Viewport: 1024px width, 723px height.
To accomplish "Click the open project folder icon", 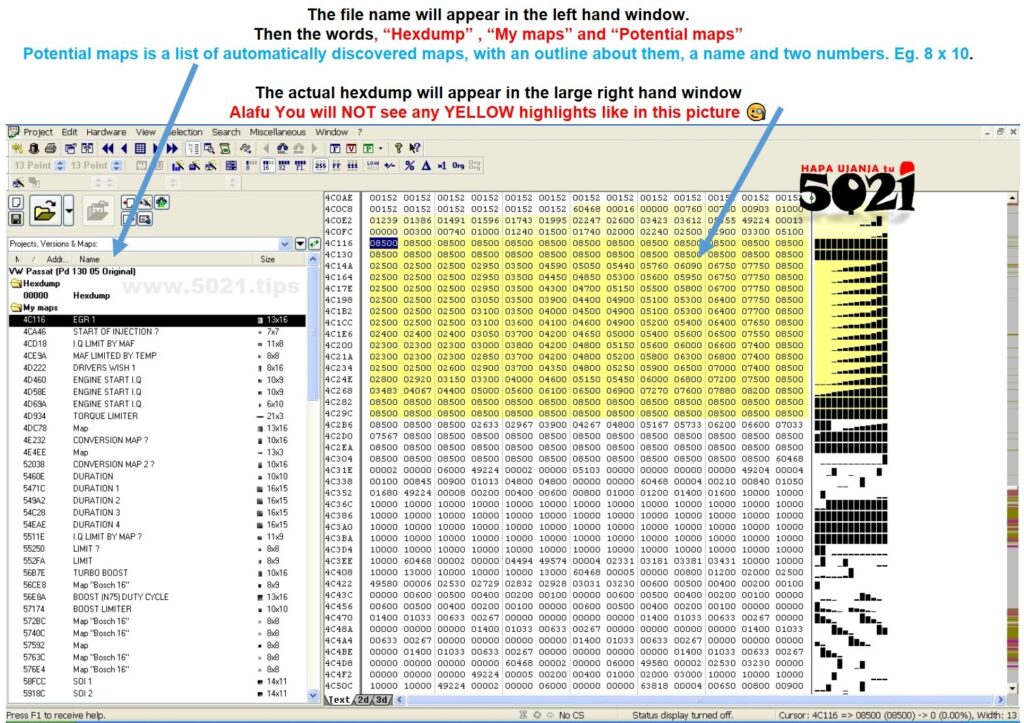I will 45,211.
